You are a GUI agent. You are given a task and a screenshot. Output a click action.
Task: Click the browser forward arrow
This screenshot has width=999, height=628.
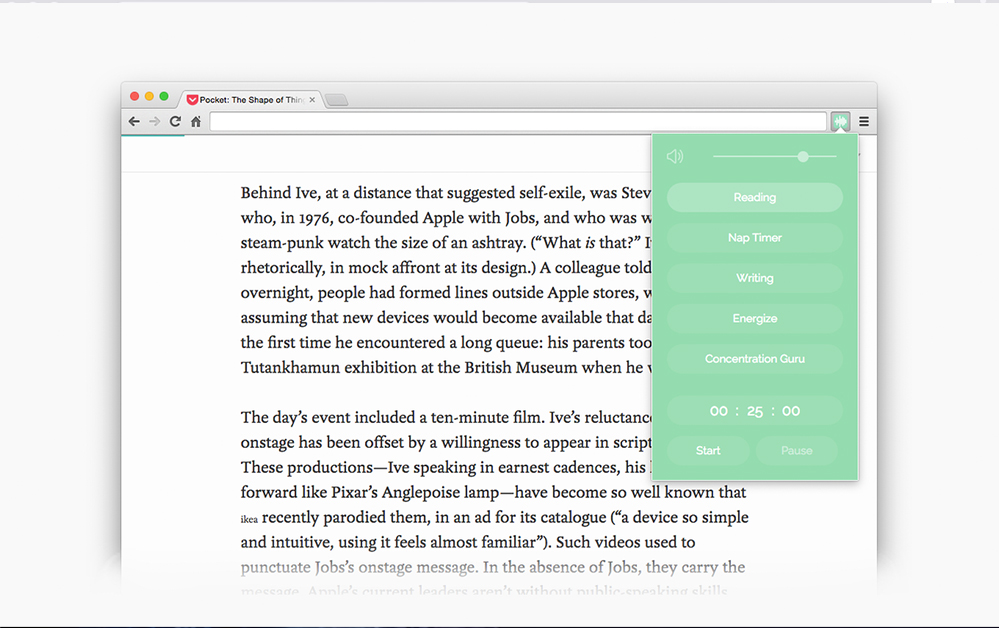tap(154, 121)
